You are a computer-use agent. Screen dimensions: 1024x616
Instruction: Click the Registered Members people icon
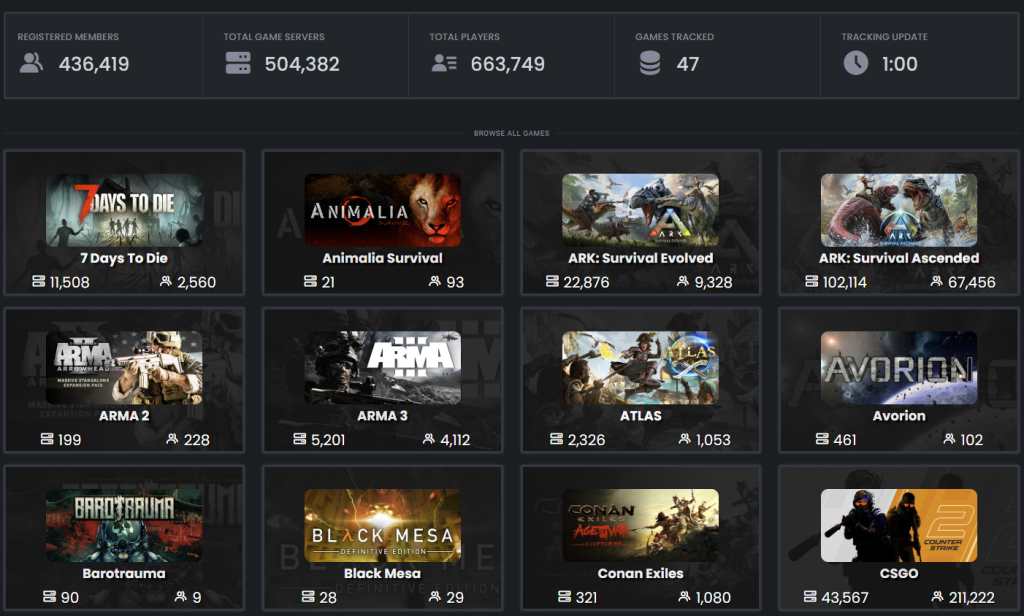[x=31, y=63]
